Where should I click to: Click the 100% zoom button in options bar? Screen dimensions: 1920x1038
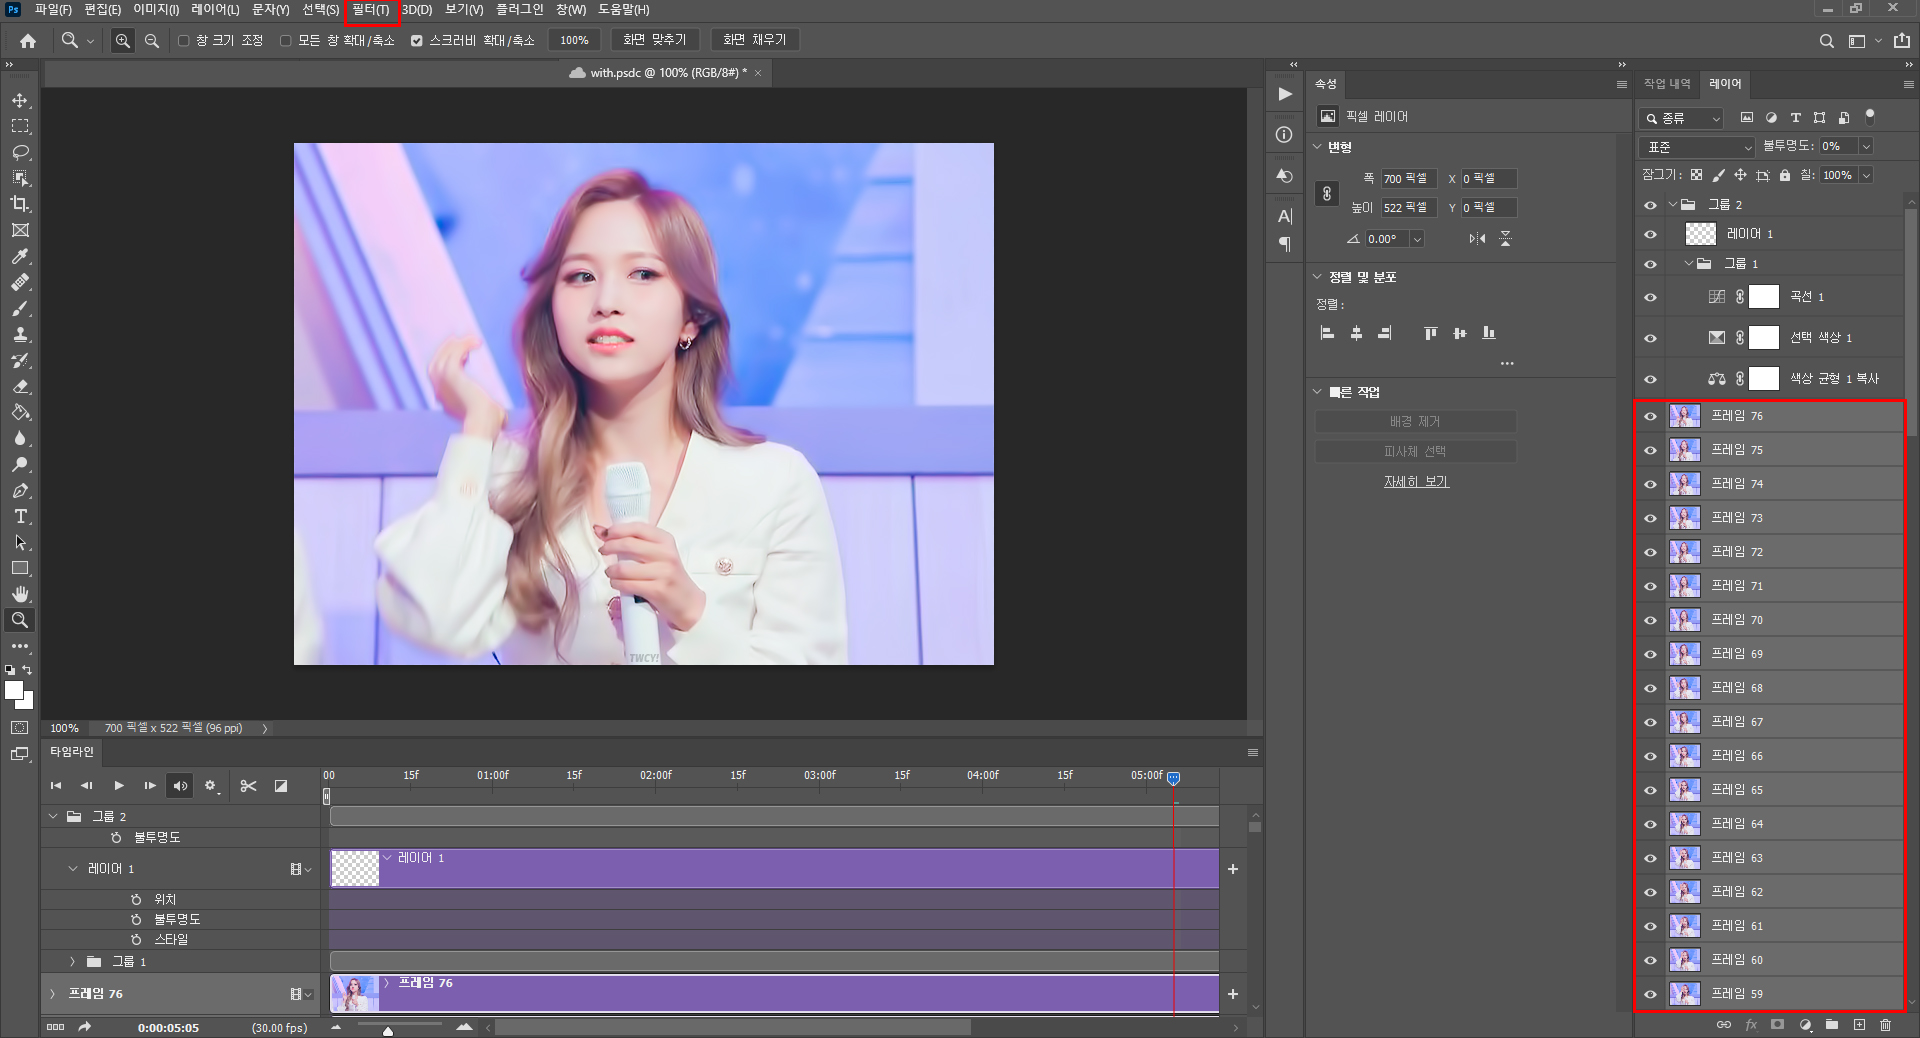point(574,40)
